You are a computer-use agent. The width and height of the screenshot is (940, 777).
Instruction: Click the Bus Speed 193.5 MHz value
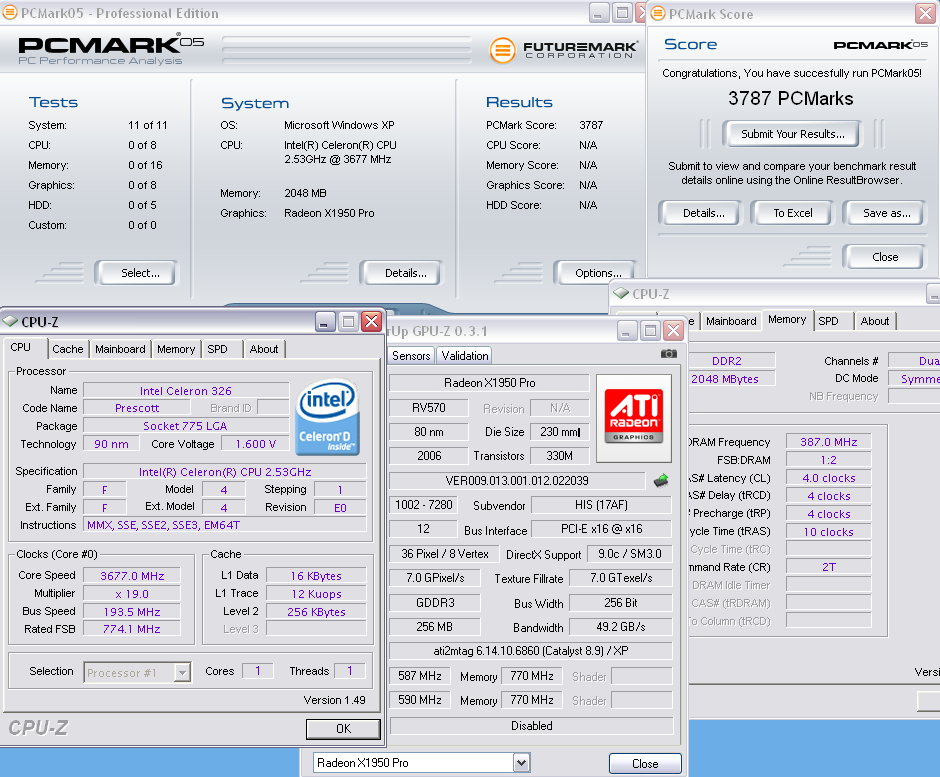click(132, 612)
